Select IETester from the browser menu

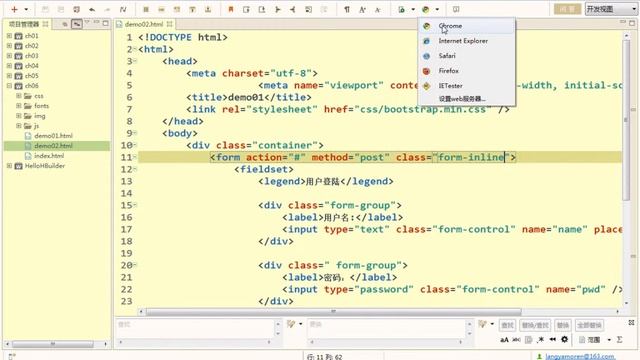click(x=467, y=86)
